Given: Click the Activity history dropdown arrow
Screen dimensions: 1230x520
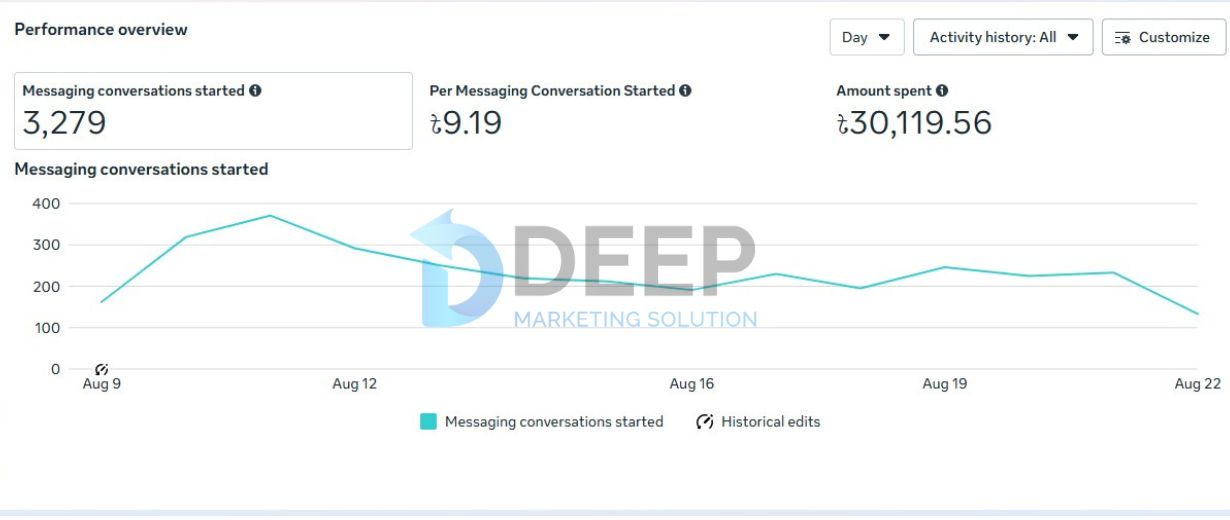Looking at the screenshot, I should 1073,37.
